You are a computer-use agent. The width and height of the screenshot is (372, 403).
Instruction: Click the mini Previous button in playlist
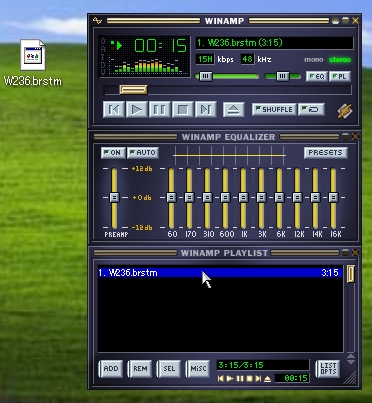[221, 379]
